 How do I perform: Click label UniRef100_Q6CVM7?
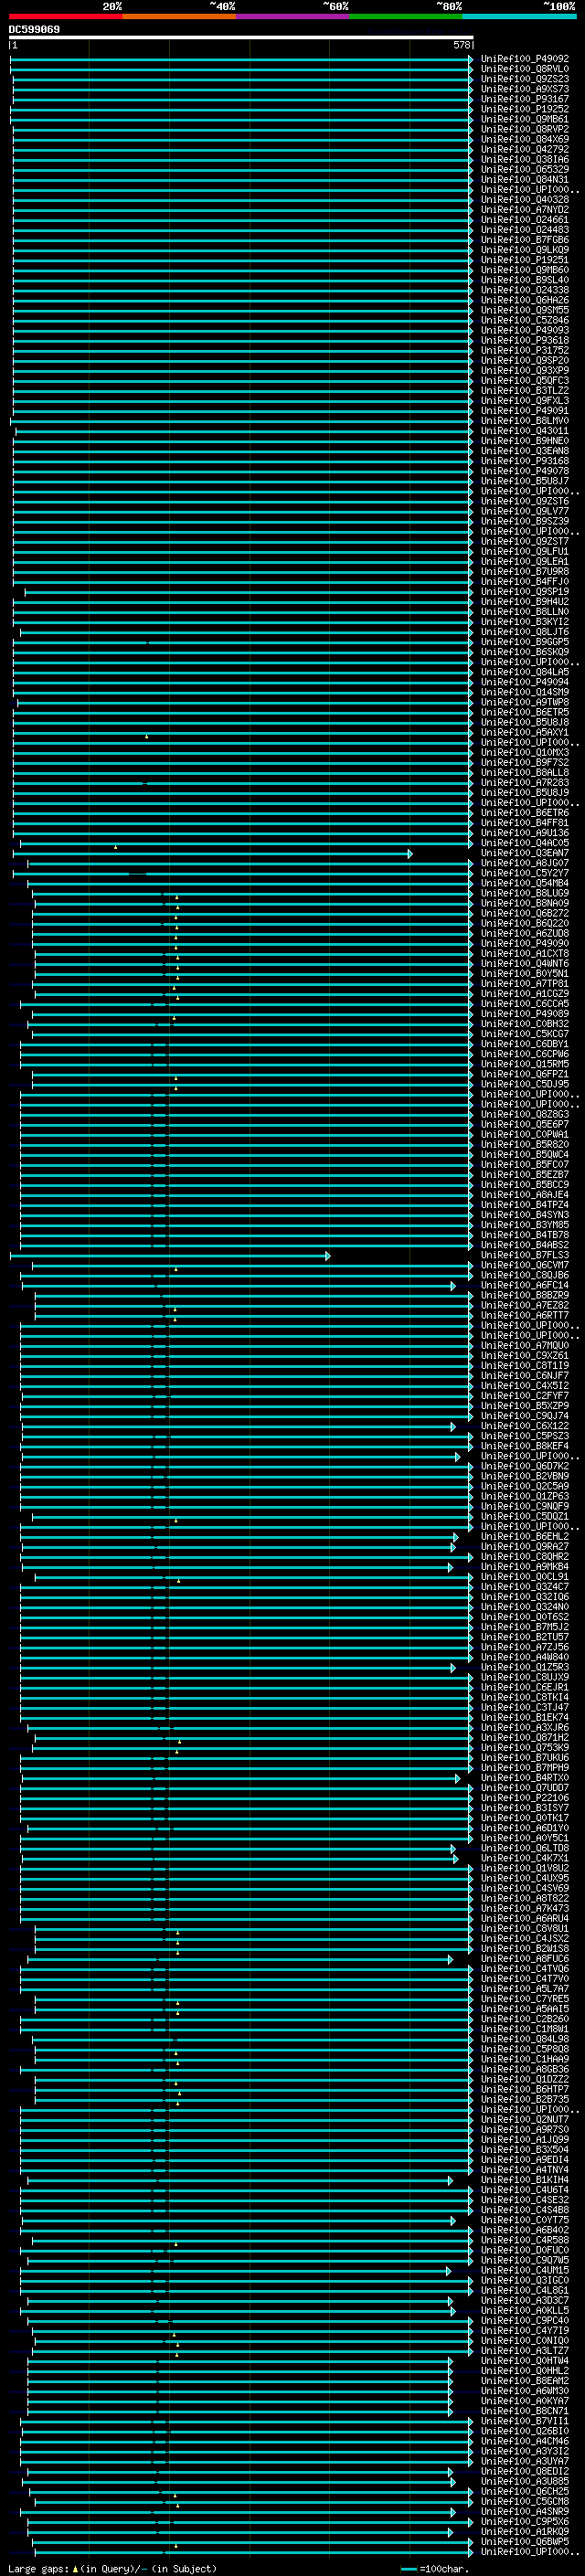525,1265
